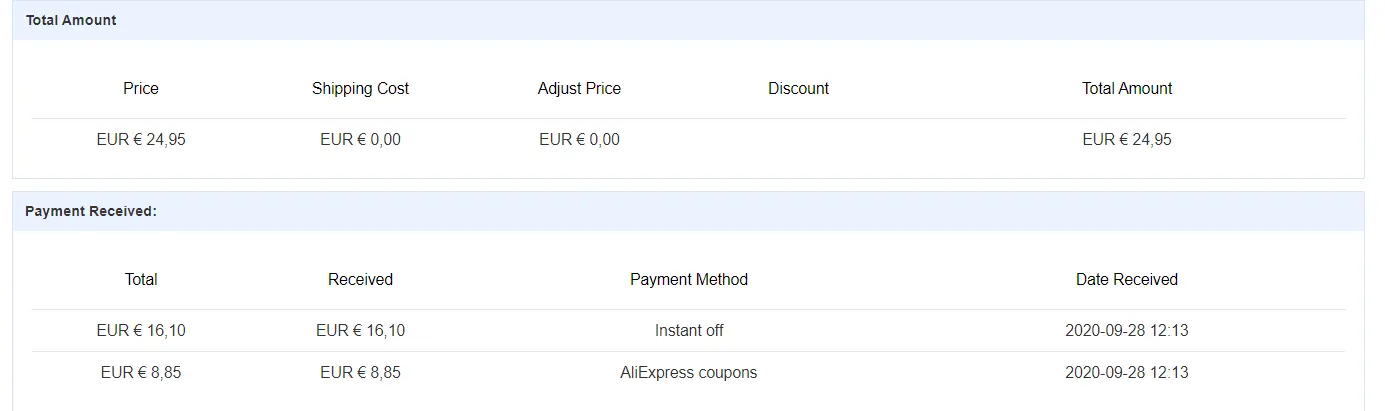Click the Total Amount column header
The height and width of the screenshot is (411, 1385).
pos(1127,88)
